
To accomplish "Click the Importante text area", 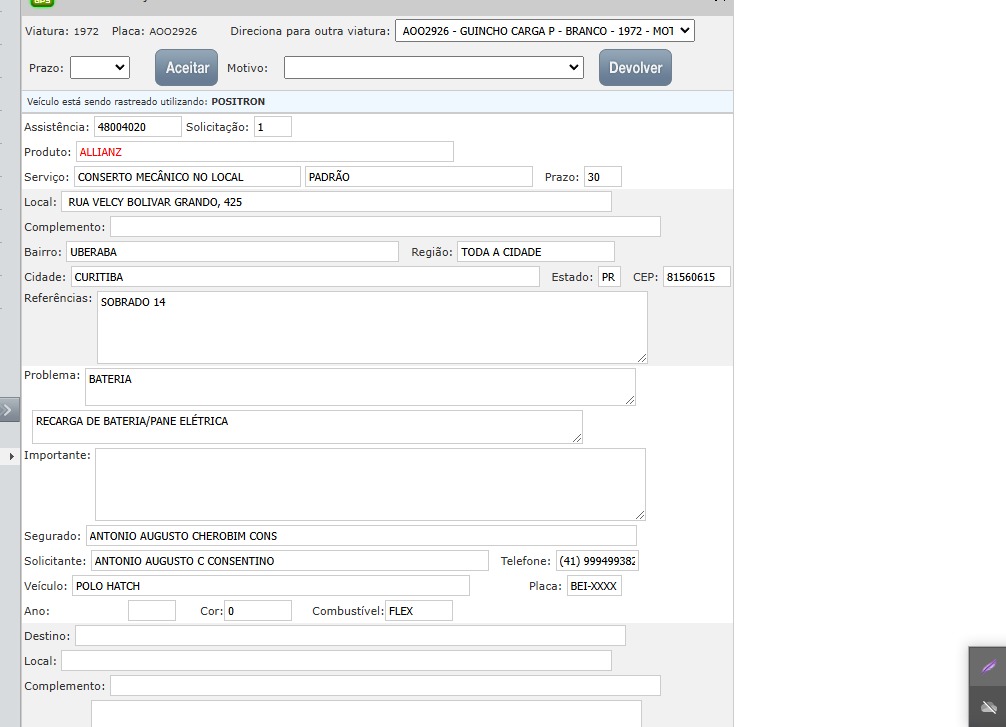I will pos(370,484).
